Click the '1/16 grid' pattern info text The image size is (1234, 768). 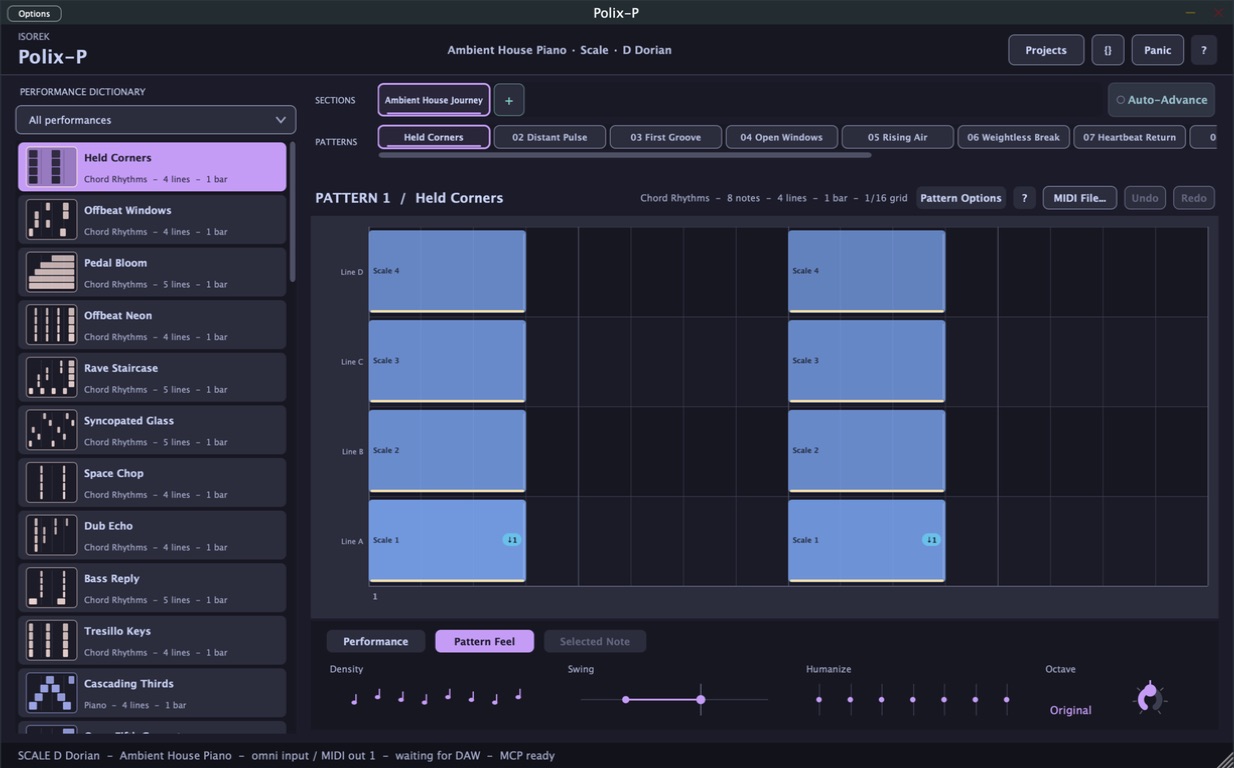point(886,198)
